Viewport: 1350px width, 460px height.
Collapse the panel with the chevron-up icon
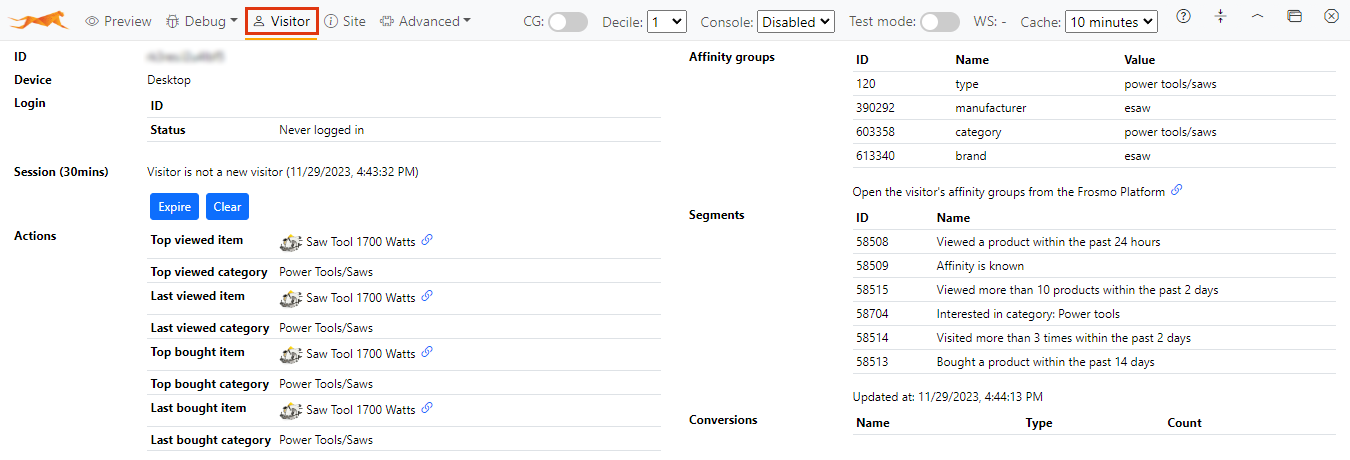1257,17
